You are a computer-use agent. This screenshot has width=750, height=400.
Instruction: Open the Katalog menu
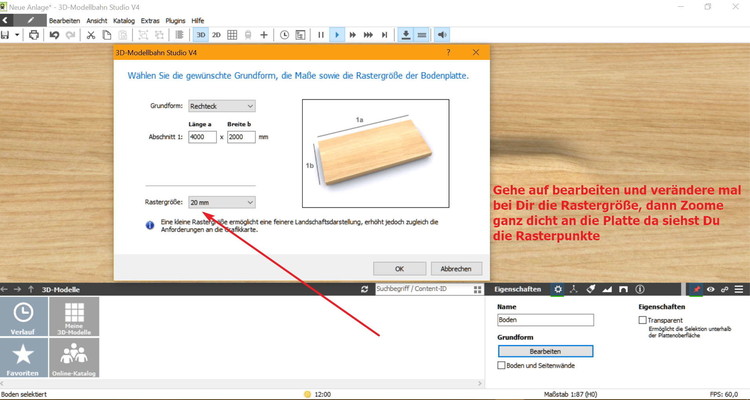coord(124,21)
